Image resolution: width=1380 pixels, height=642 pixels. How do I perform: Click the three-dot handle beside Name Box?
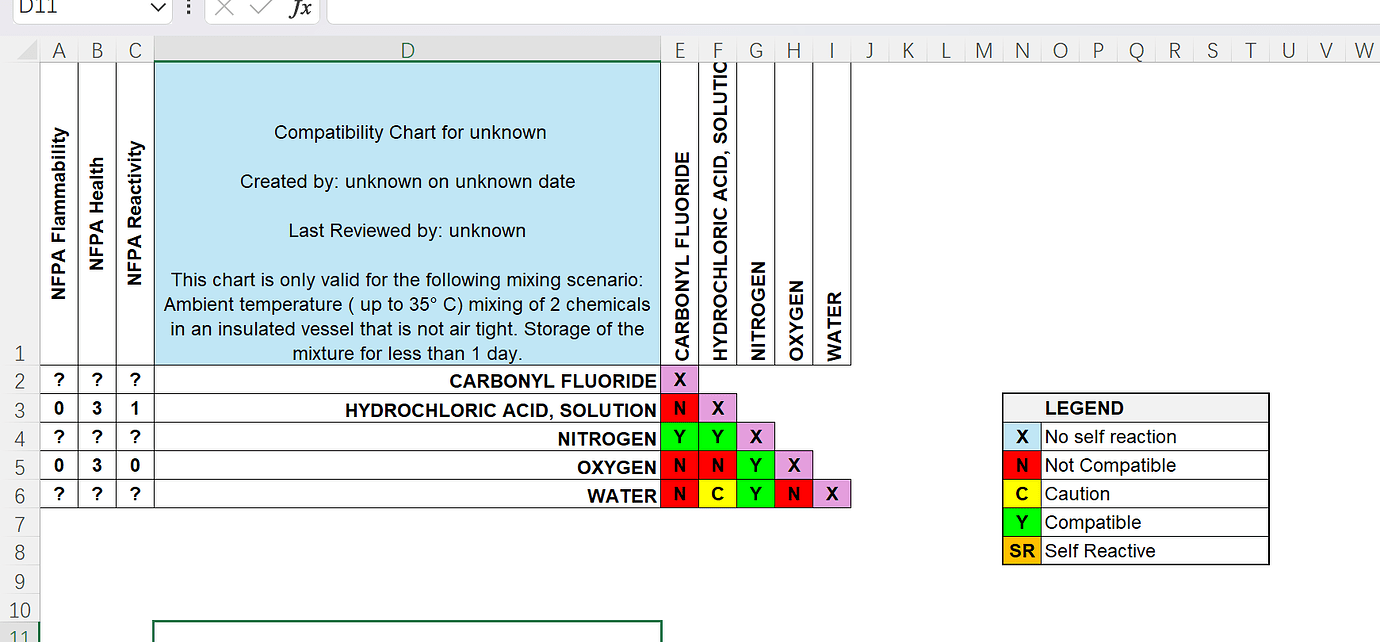click(x=189, y=8)
